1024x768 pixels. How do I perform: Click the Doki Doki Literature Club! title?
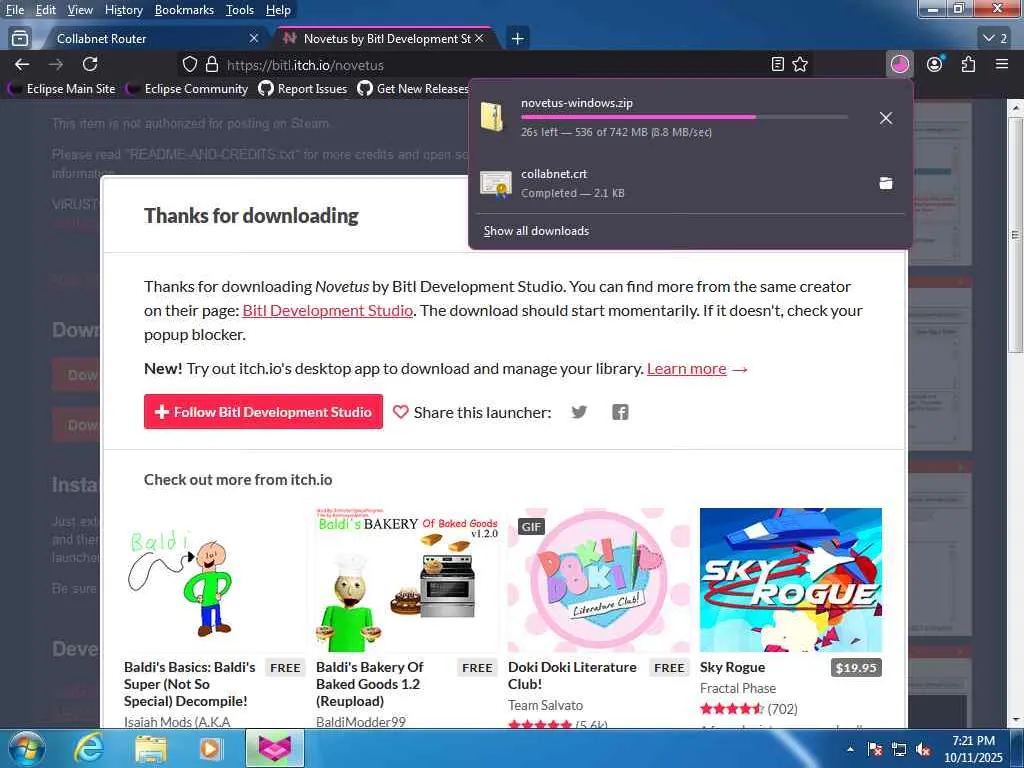pos(572,676)
